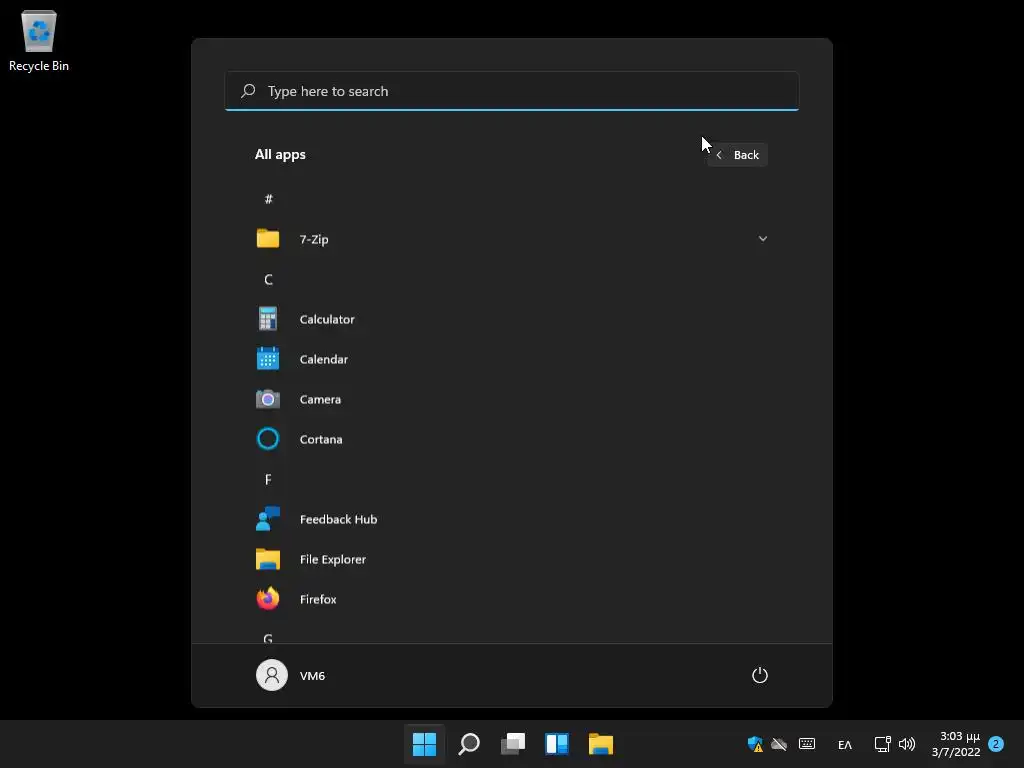The width and height of the screenshot is (1024, 768).
Task: Open the VM6 user account menu
Action: click(291, 675)
